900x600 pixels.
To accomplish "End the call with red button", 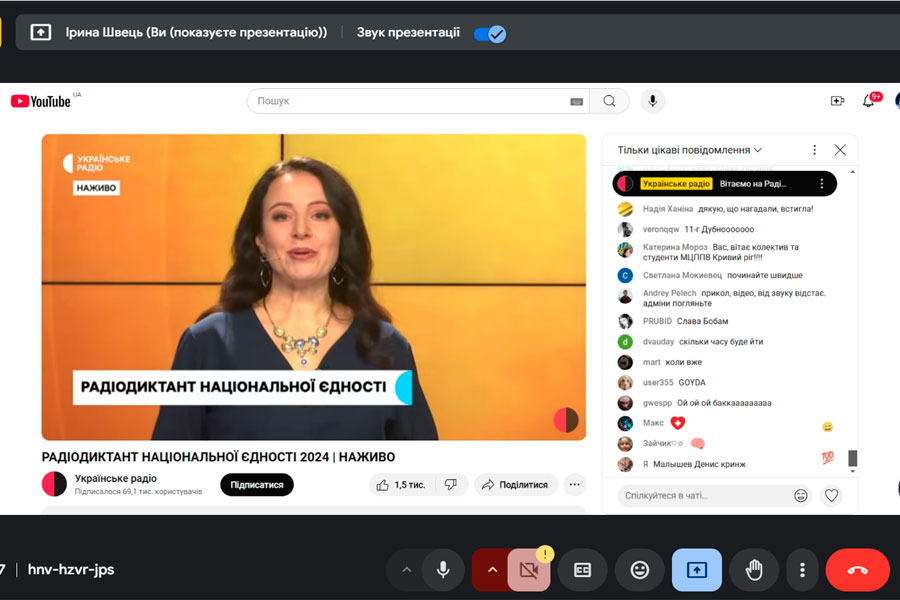I will point(857,570).
